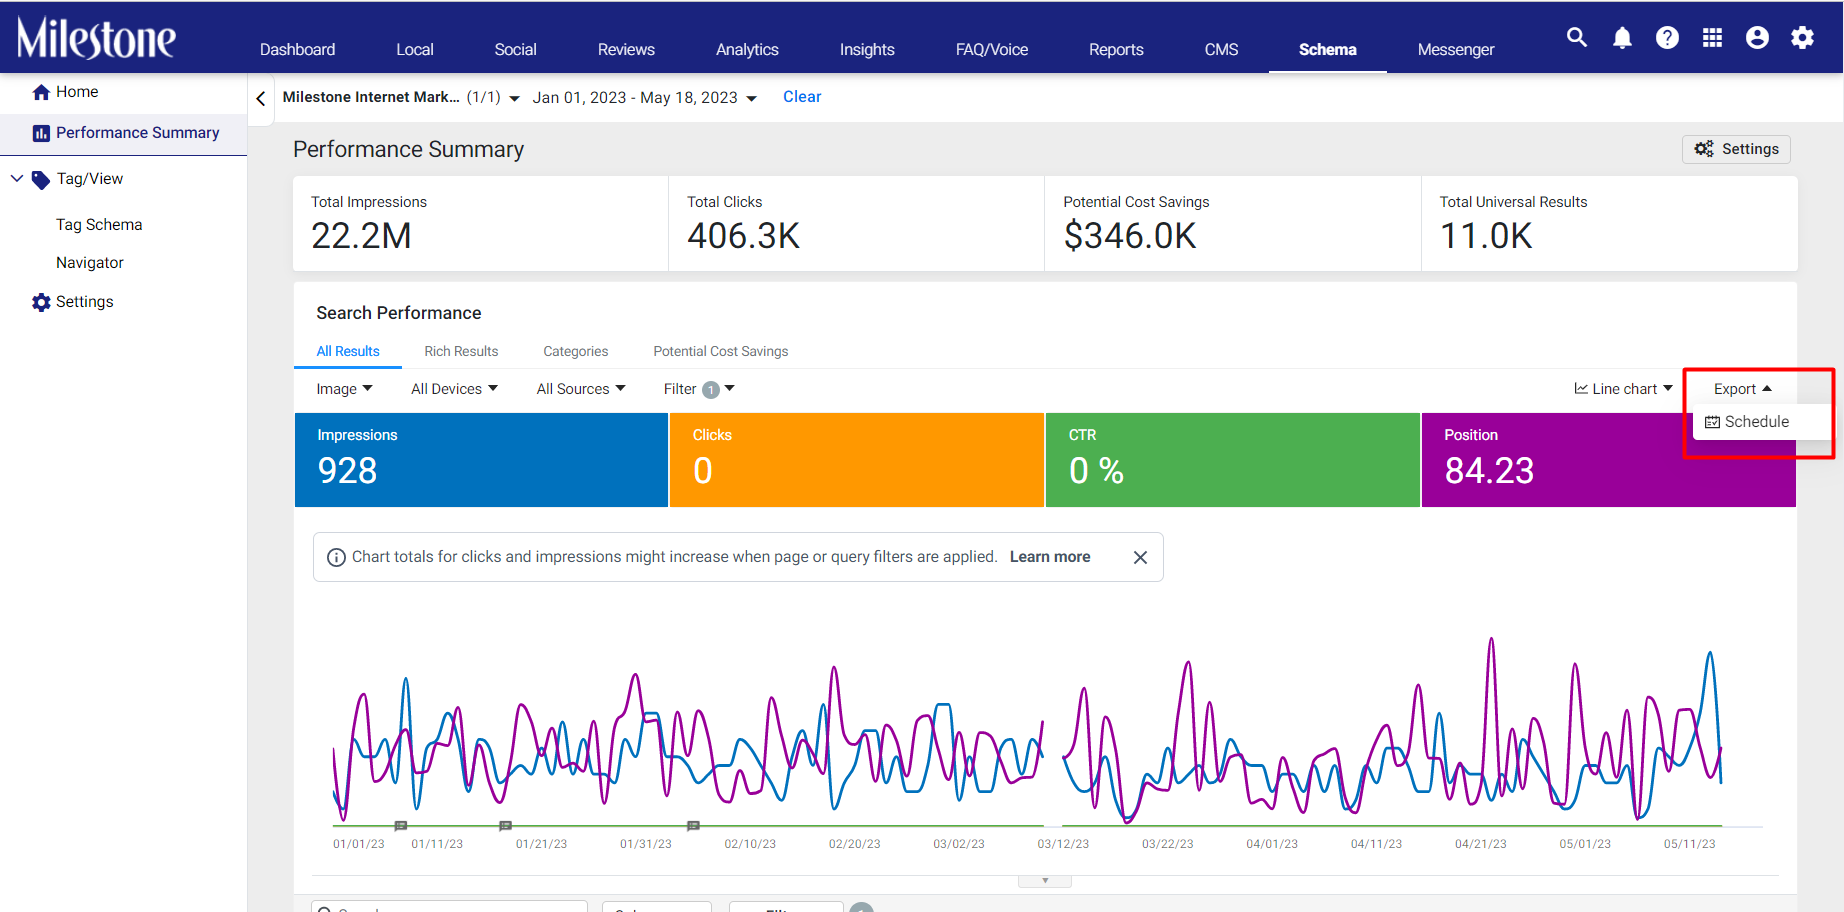Select Performance Summary in the sidebar
This screenshot has width=1844, height=912.
[x=124, y=133]
